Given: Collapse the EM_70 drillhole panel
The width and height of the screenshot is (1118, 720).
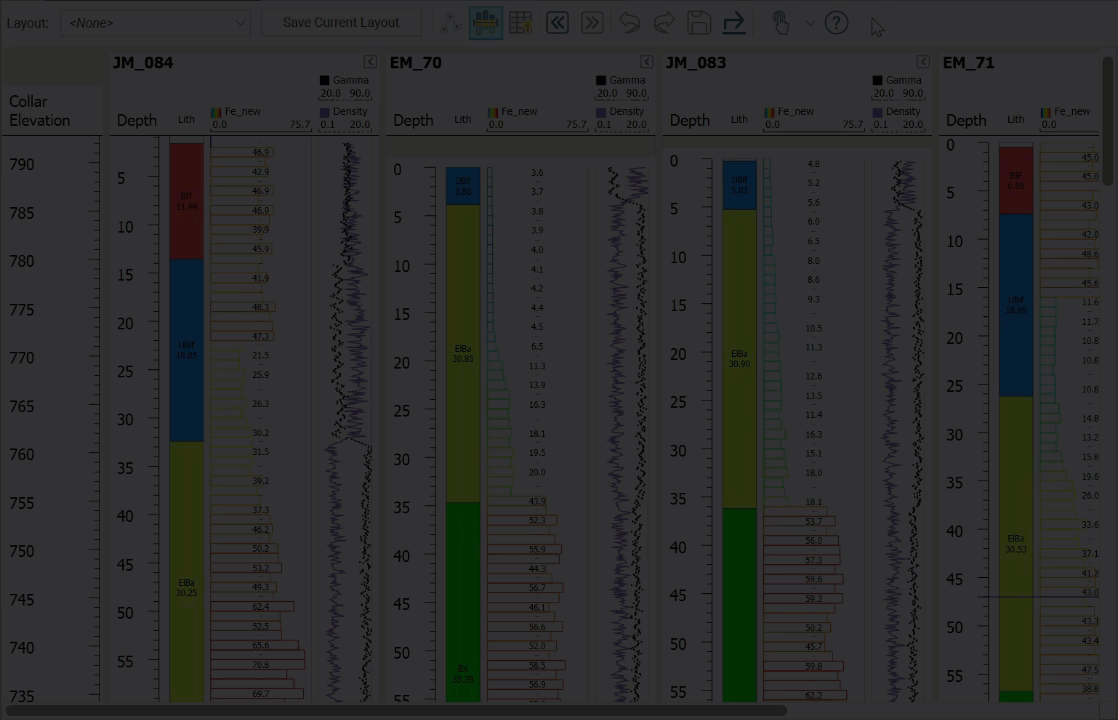Looking at the screenshot, I should (x=647, y=62).
